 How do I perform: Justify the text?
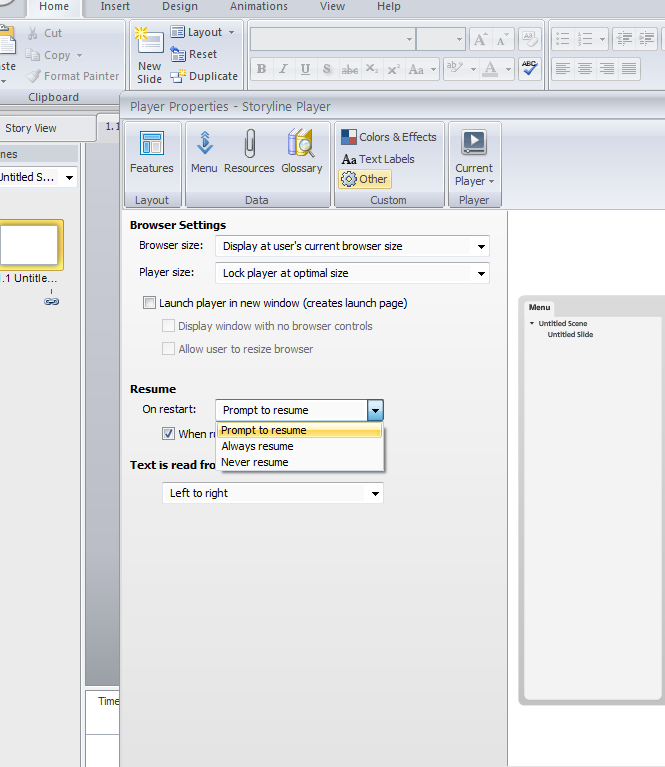pos(629,69)
